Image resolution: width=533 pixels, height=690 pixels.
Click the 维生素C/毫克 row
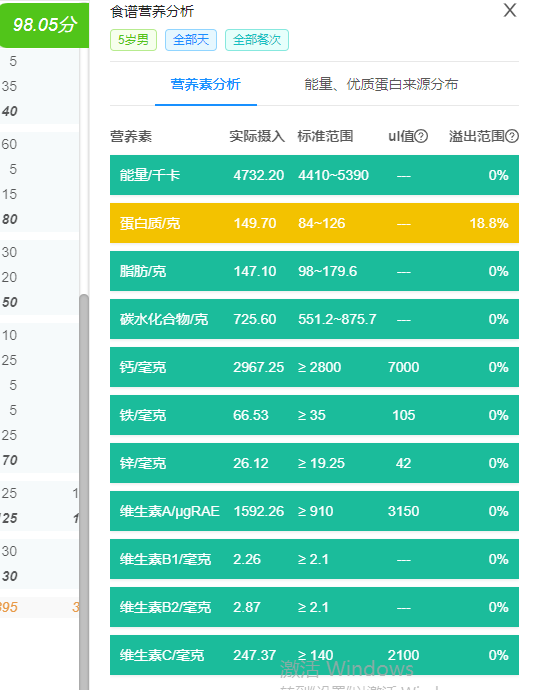(314, 655)
